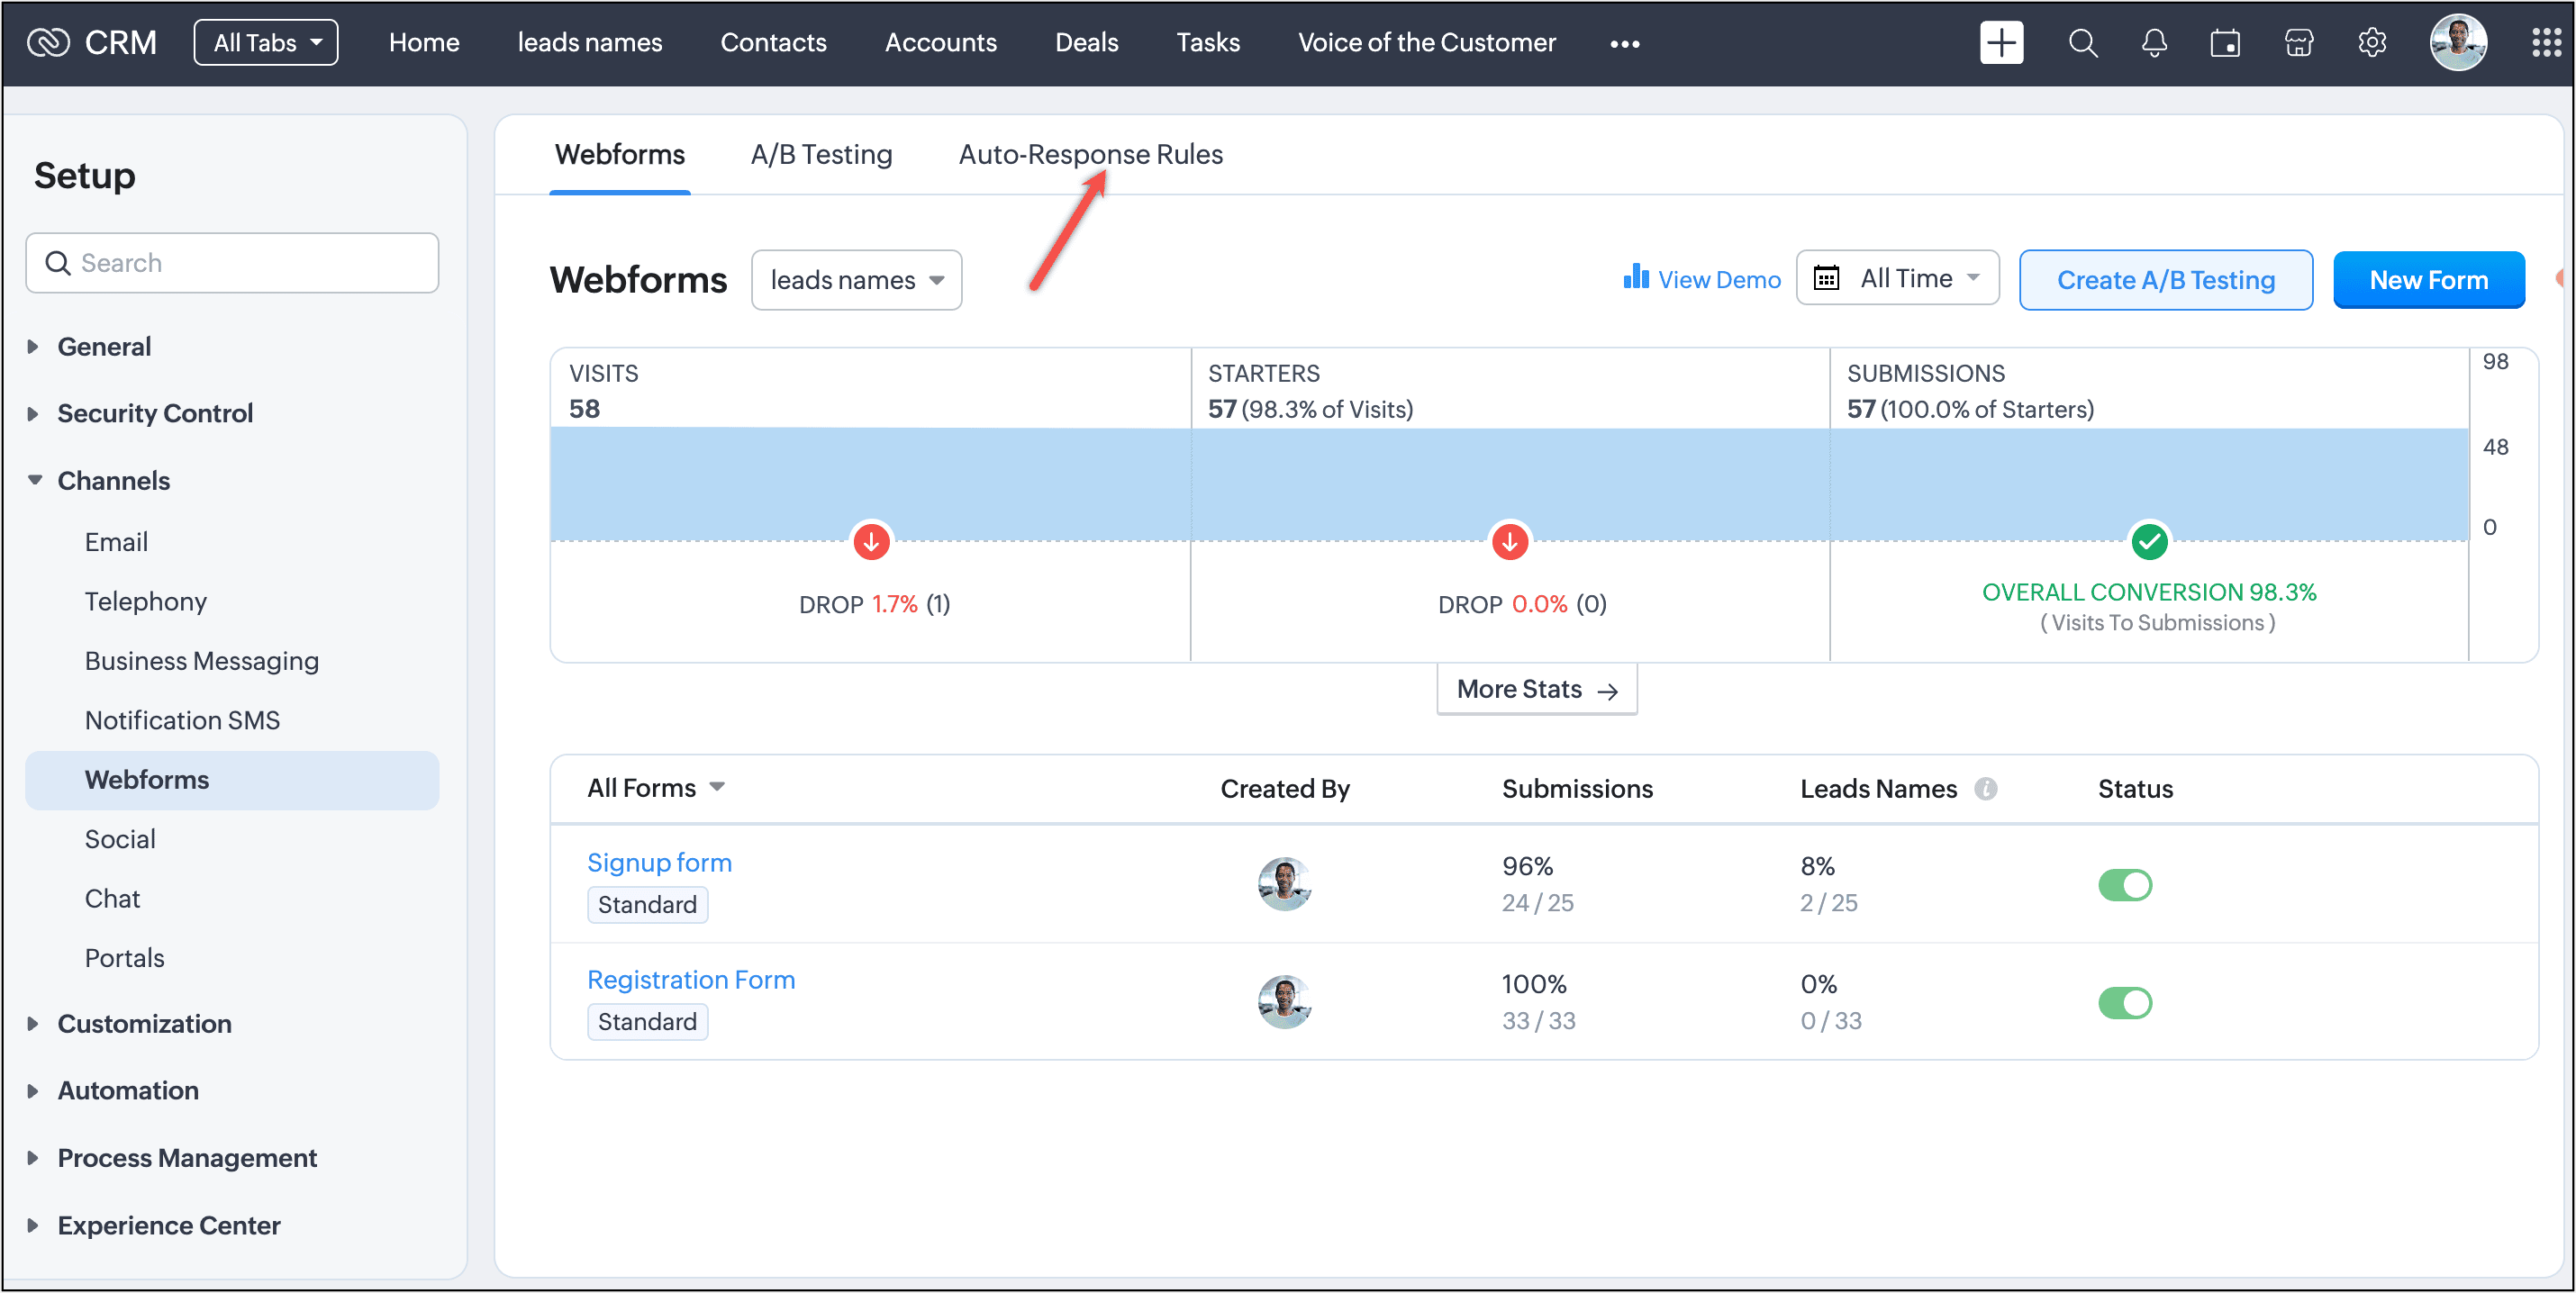Open the search magnifier in top bar
The image size is (2576, 1293).
click(2082, 43)
